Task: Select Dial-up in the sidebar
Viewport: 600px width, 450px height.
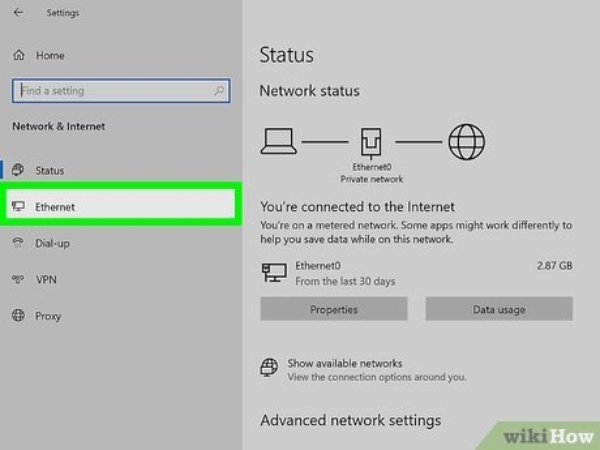Action: point(52,243)
